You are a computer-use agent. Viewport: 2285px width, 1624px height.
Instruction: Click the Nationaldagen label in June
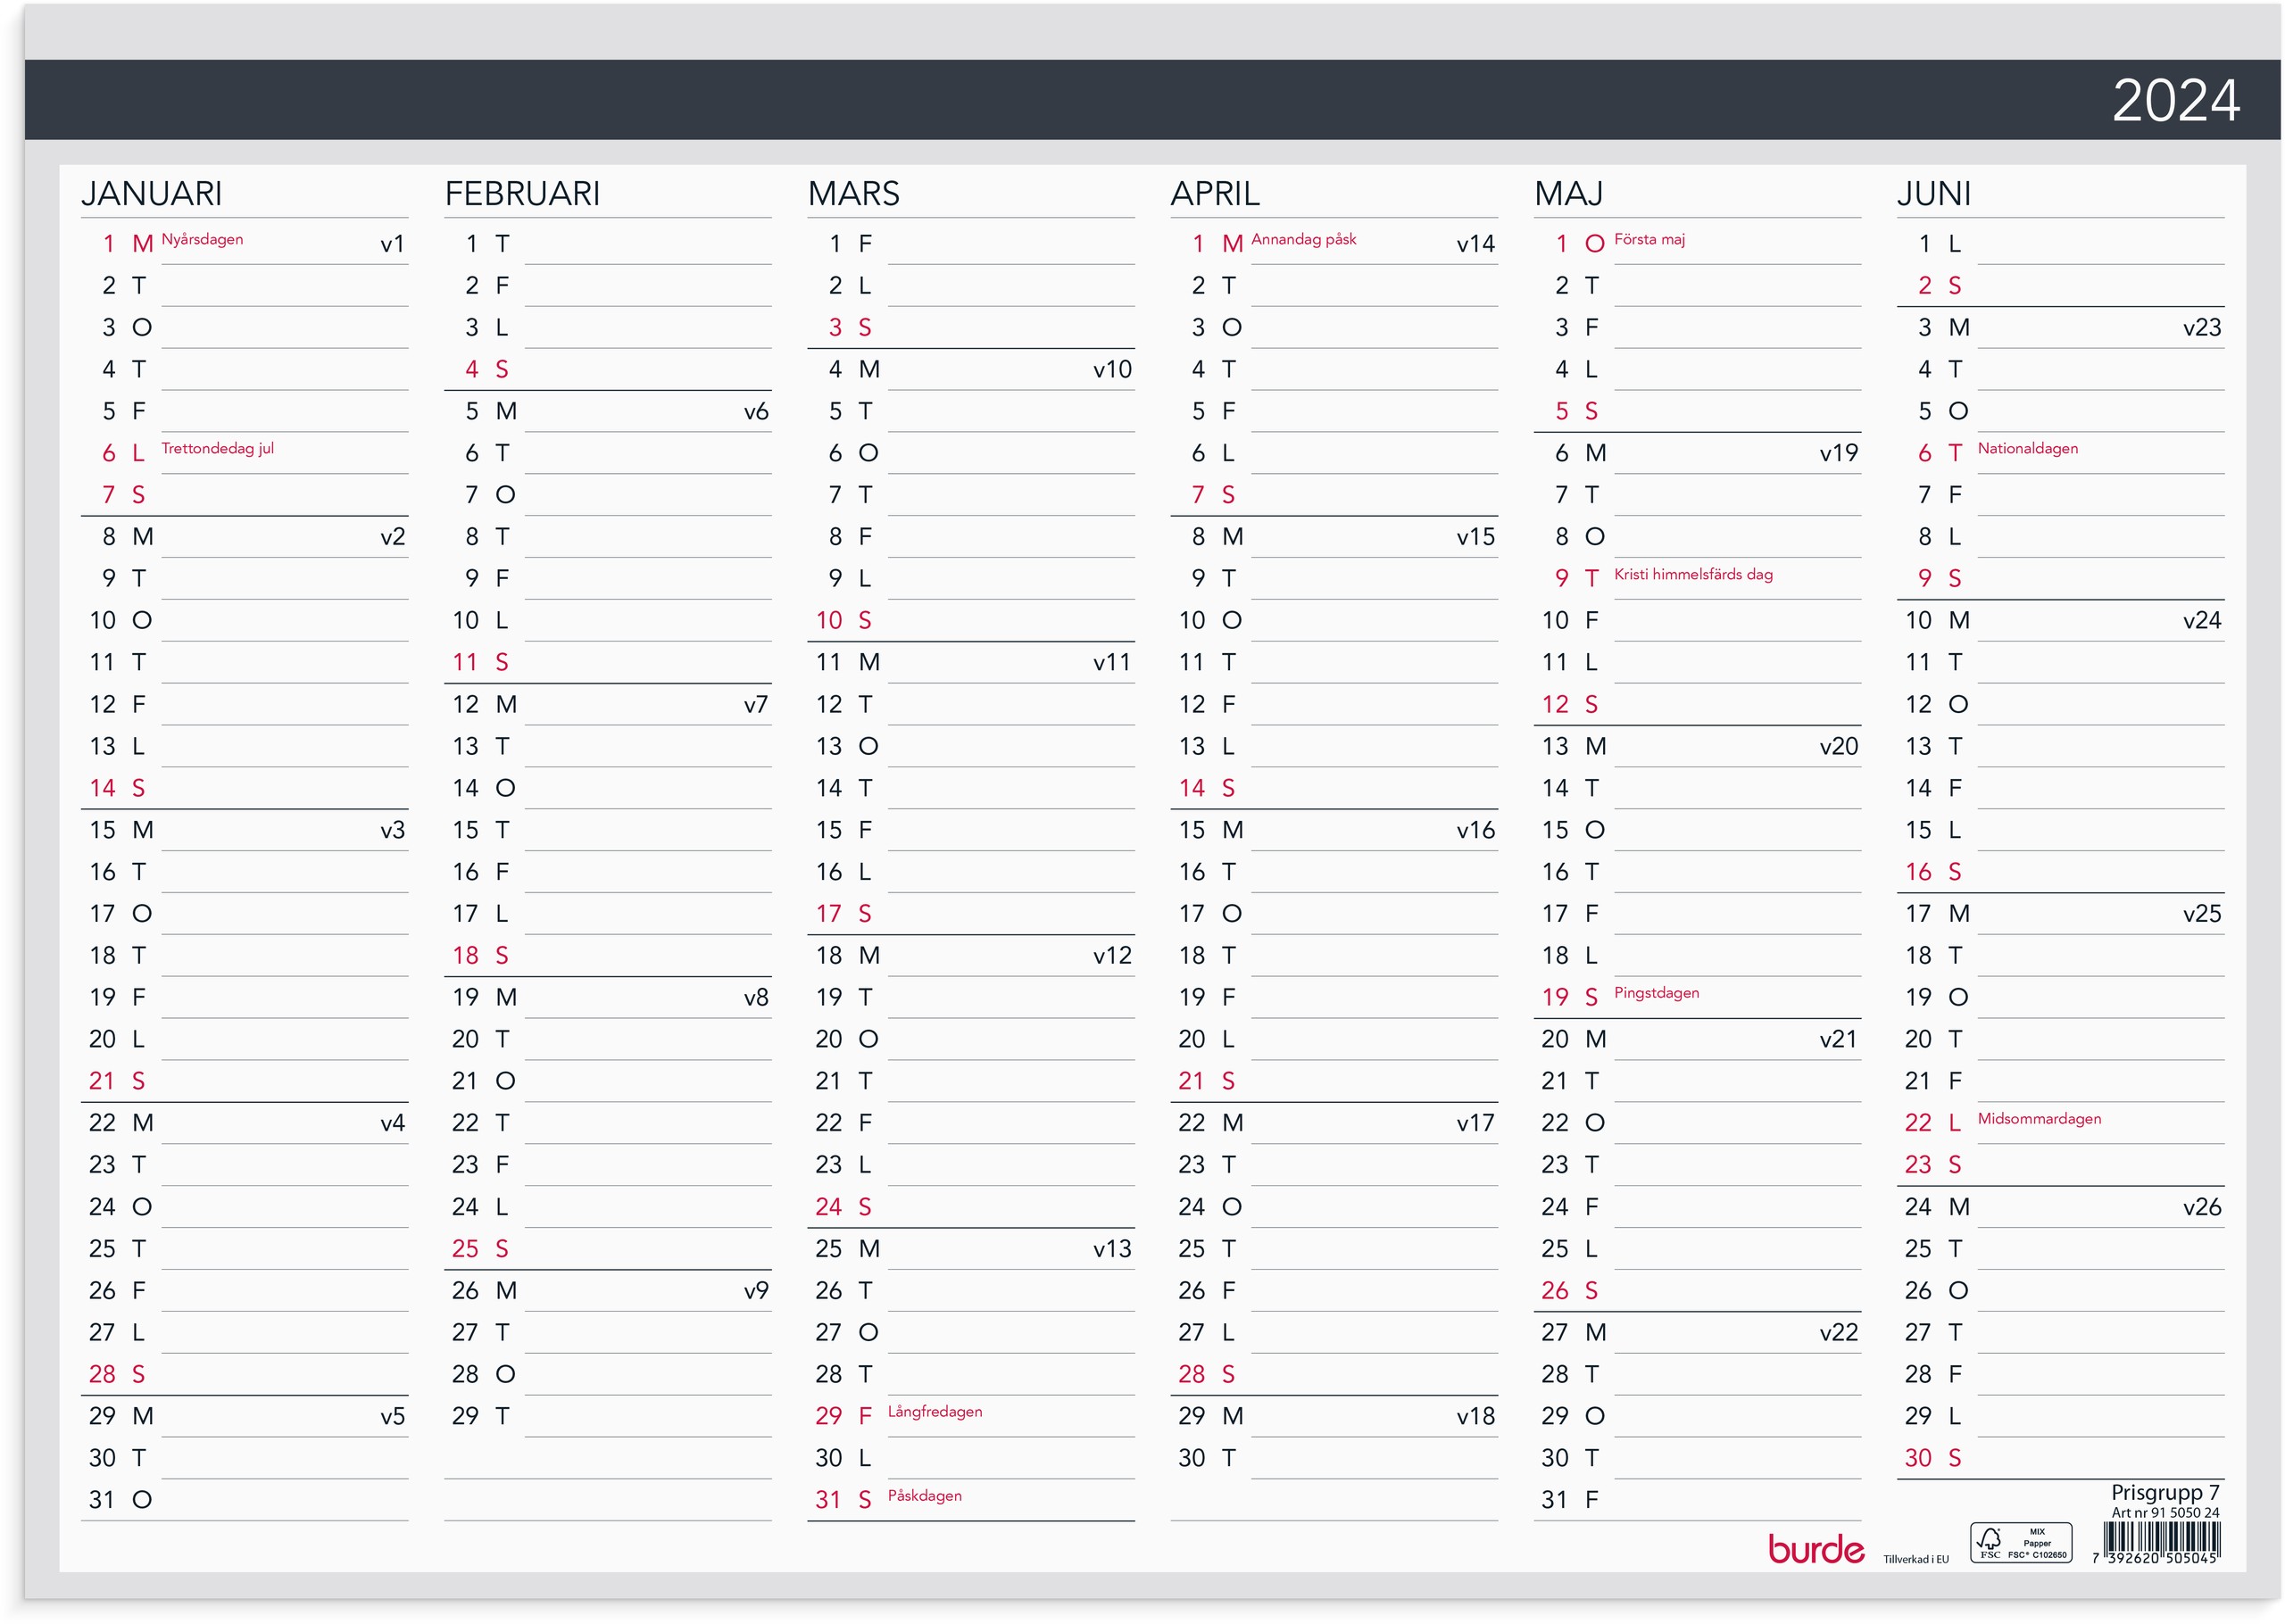[2027, 448]
